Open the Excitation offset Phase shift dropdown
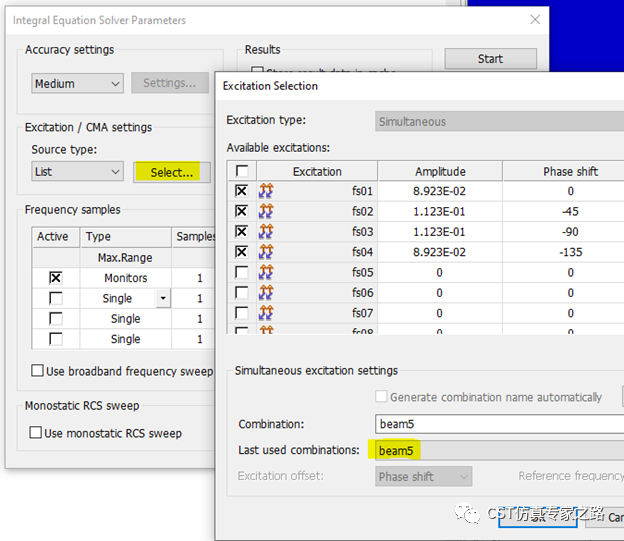624x541 pixels. (x=423, y=476)
